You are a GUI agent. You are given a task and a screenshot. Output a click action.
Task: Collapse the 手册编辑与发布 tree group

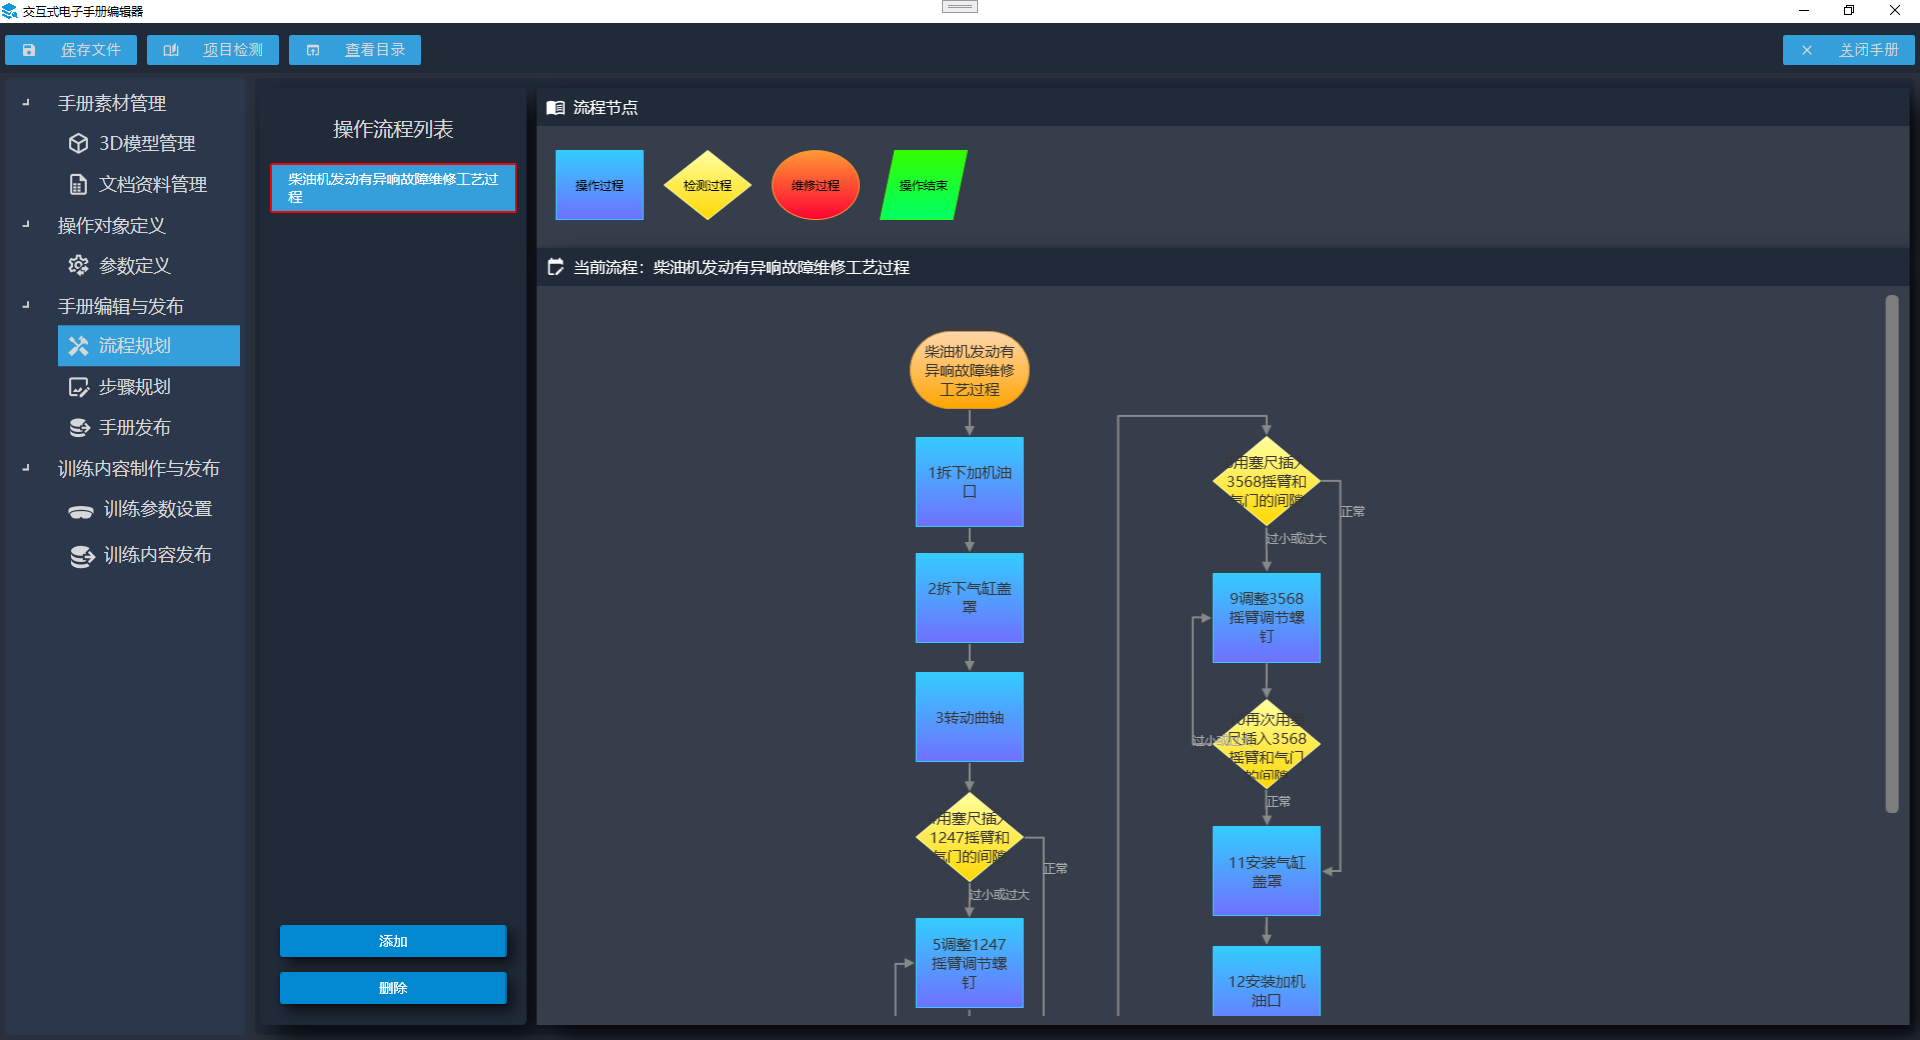[27, 306]
